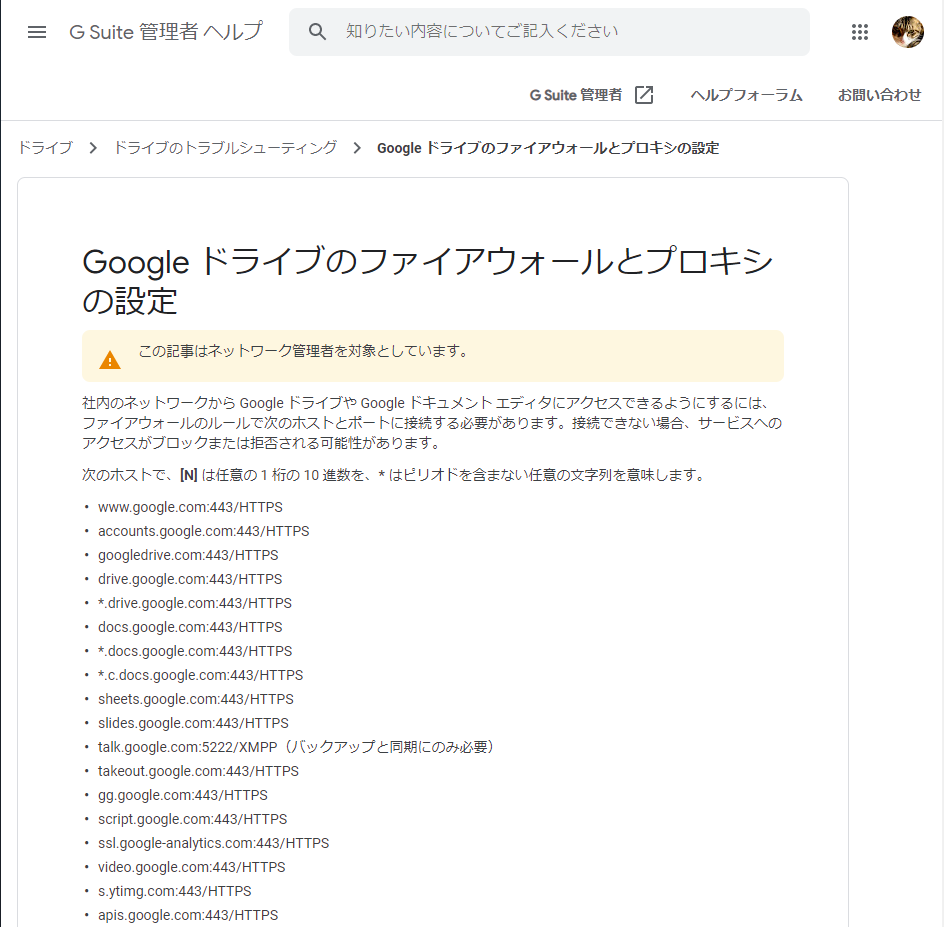Click *.drive.google.com:443/HTTPS entry
The width and height of the screenshot is (944, 927).
[x=194, y=604]
